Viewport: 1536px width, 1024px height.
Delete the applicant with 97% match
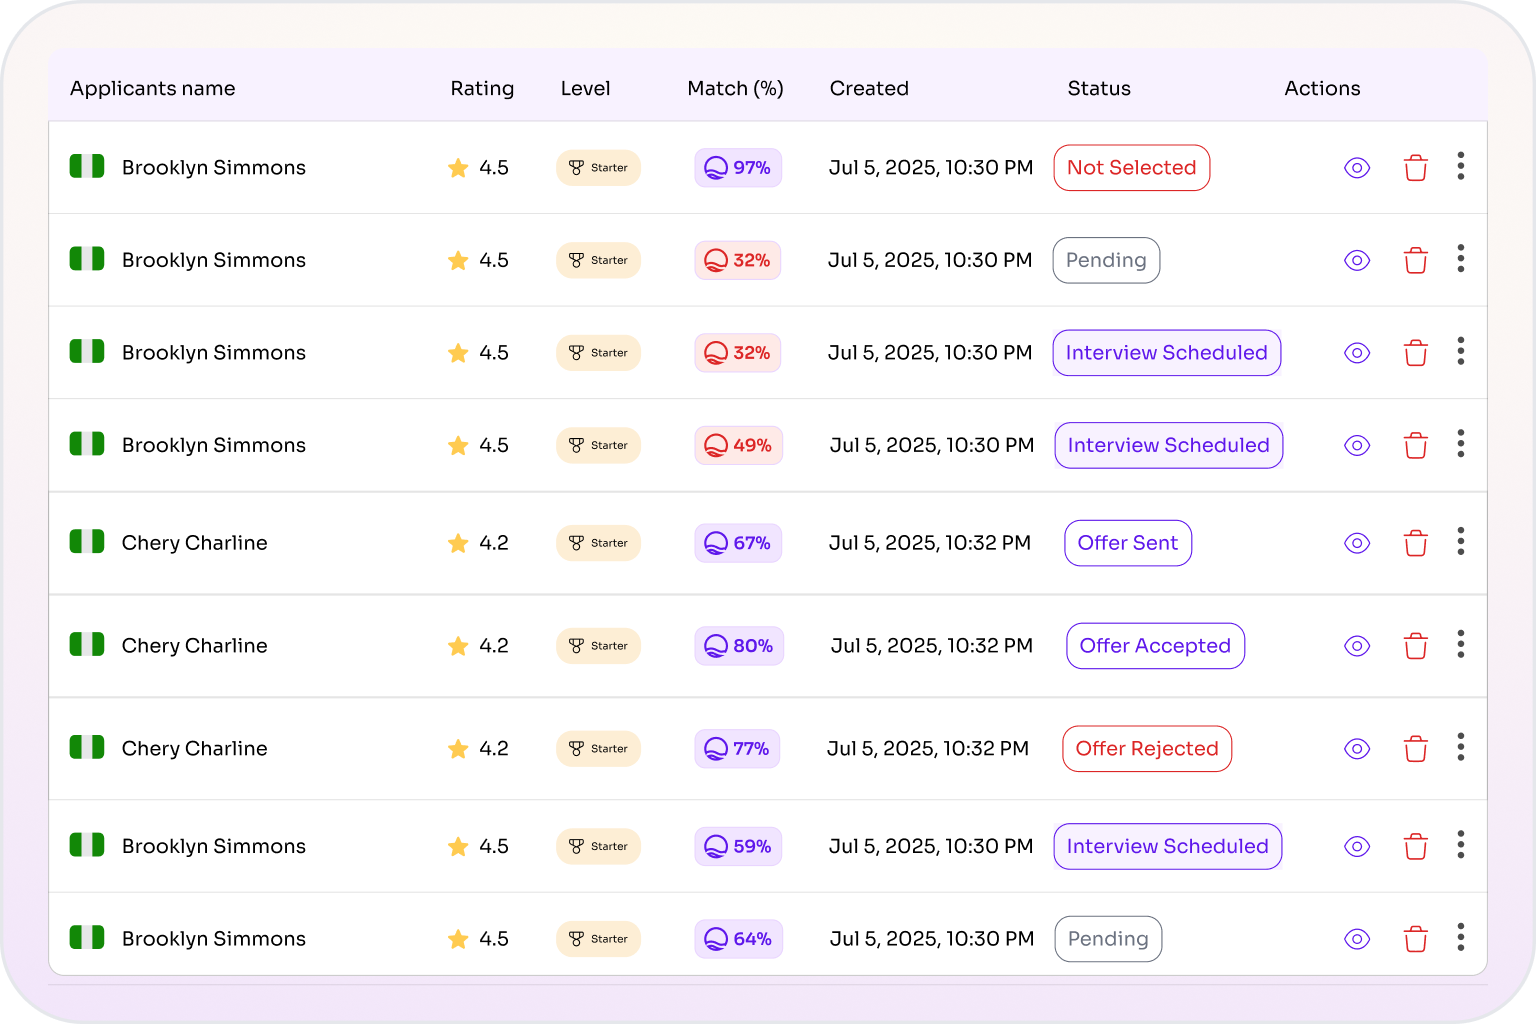[1415, 168]
